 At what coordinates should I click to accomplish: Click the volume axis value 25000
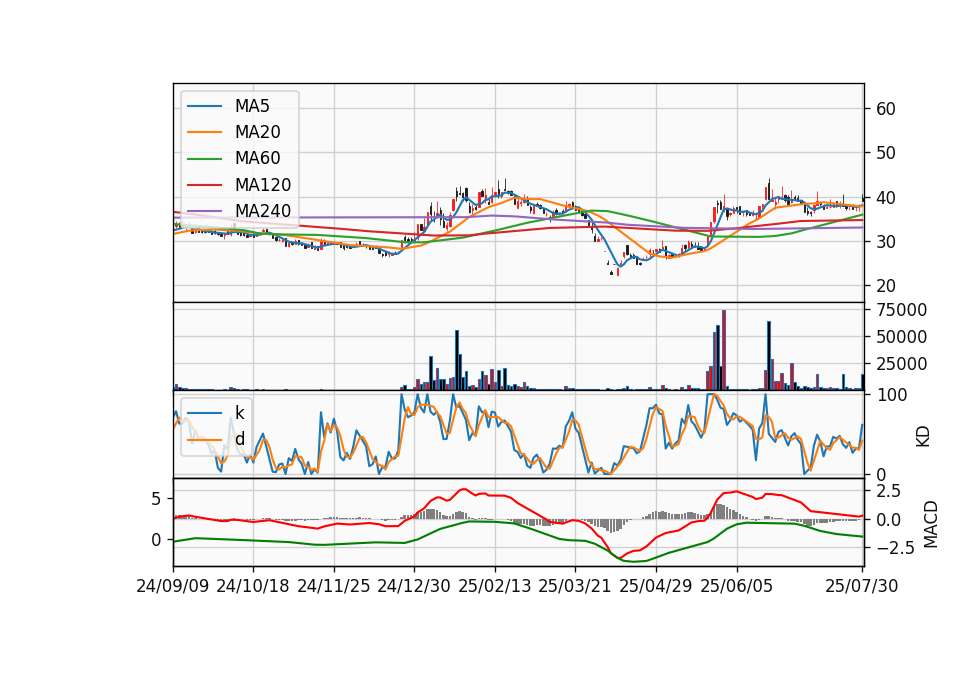coord(902,364)
